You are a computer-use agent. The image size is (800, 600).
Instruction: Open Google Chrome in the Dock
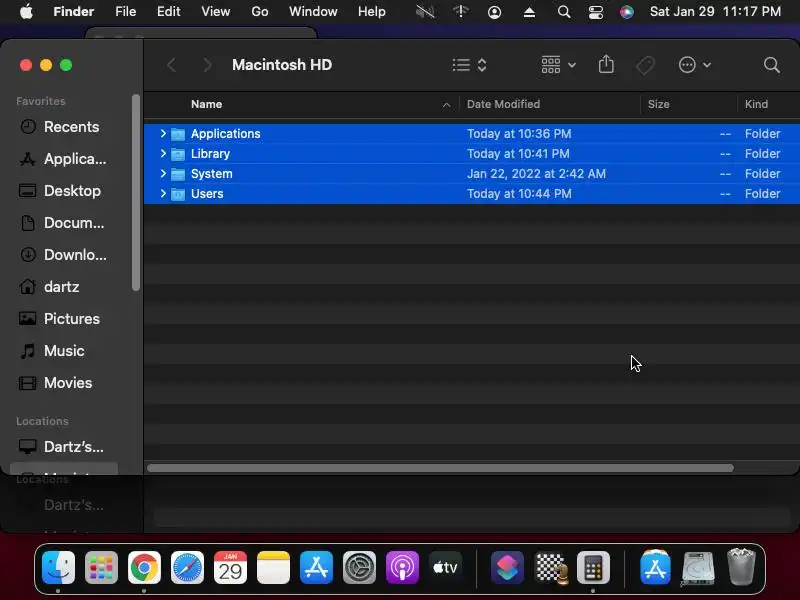click(x=144, y=567)
